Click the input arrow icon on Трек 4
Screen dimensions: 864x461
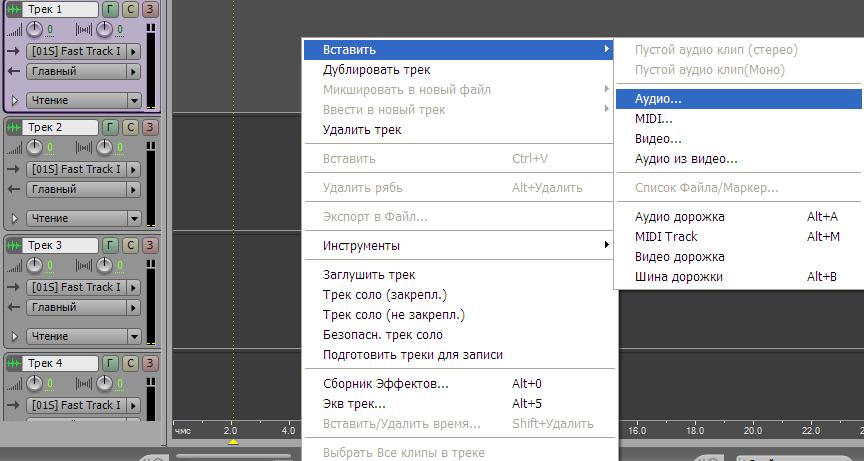tap(13, 405)
